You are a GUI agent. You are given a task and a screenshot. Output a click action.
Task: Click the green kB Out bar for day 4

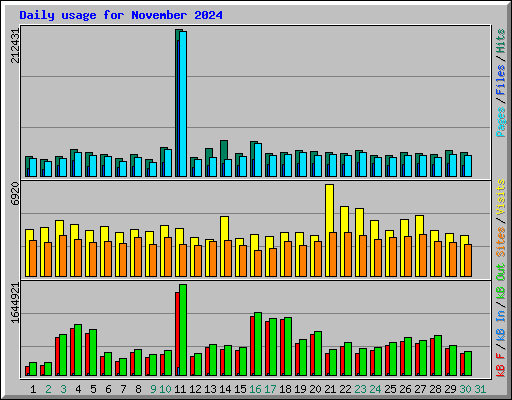[78, 350]
